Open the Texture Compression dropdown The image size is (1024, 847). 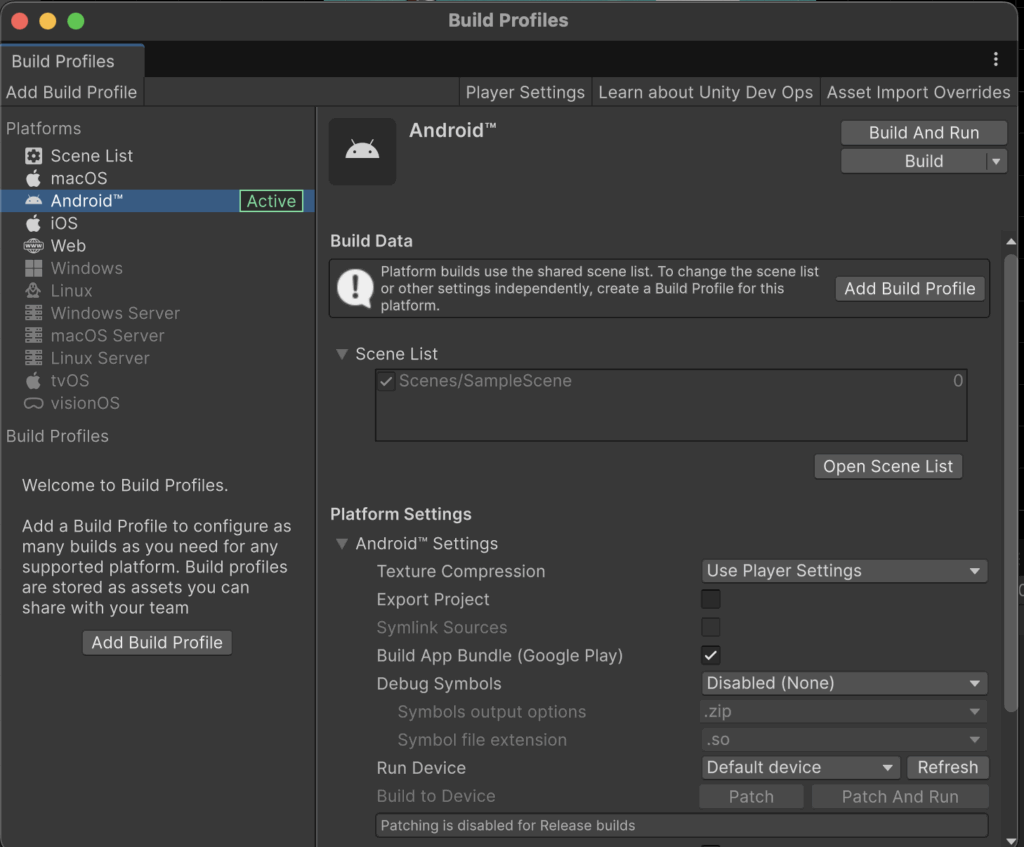click(x=843, y=571)
